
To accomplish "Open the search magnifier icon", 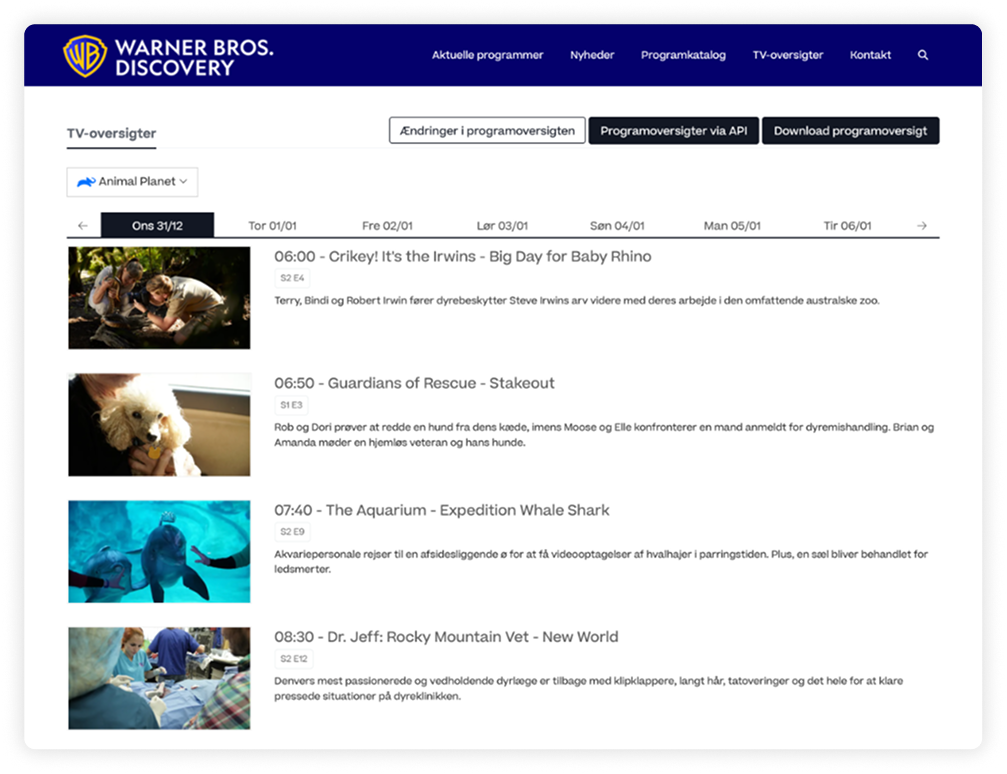I will pos(922,55).
